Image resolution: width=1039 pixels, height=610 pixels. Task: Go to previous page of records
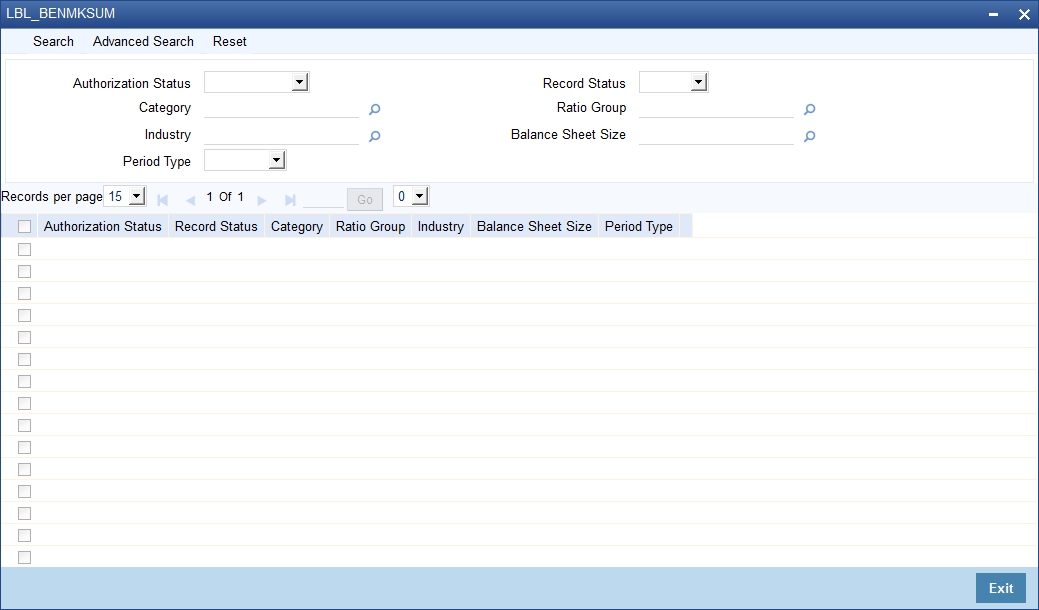pos(190,199)
